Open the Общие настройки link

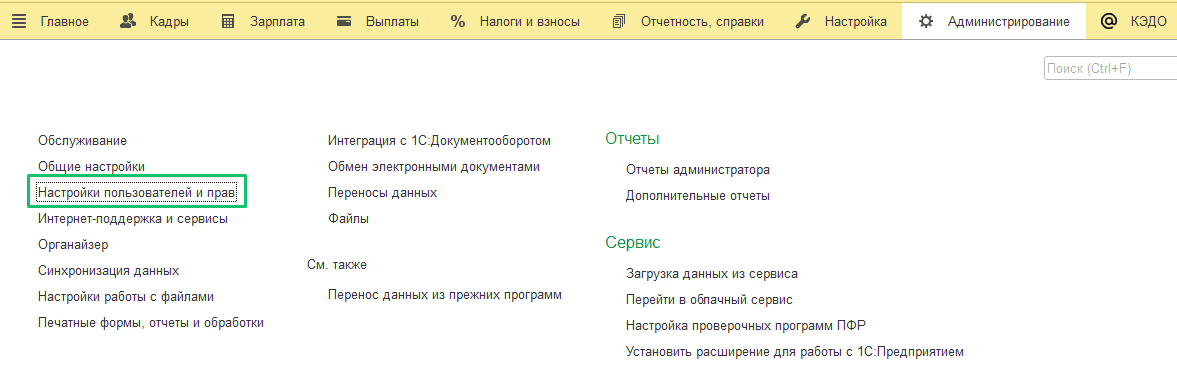[x=91, y=166]
